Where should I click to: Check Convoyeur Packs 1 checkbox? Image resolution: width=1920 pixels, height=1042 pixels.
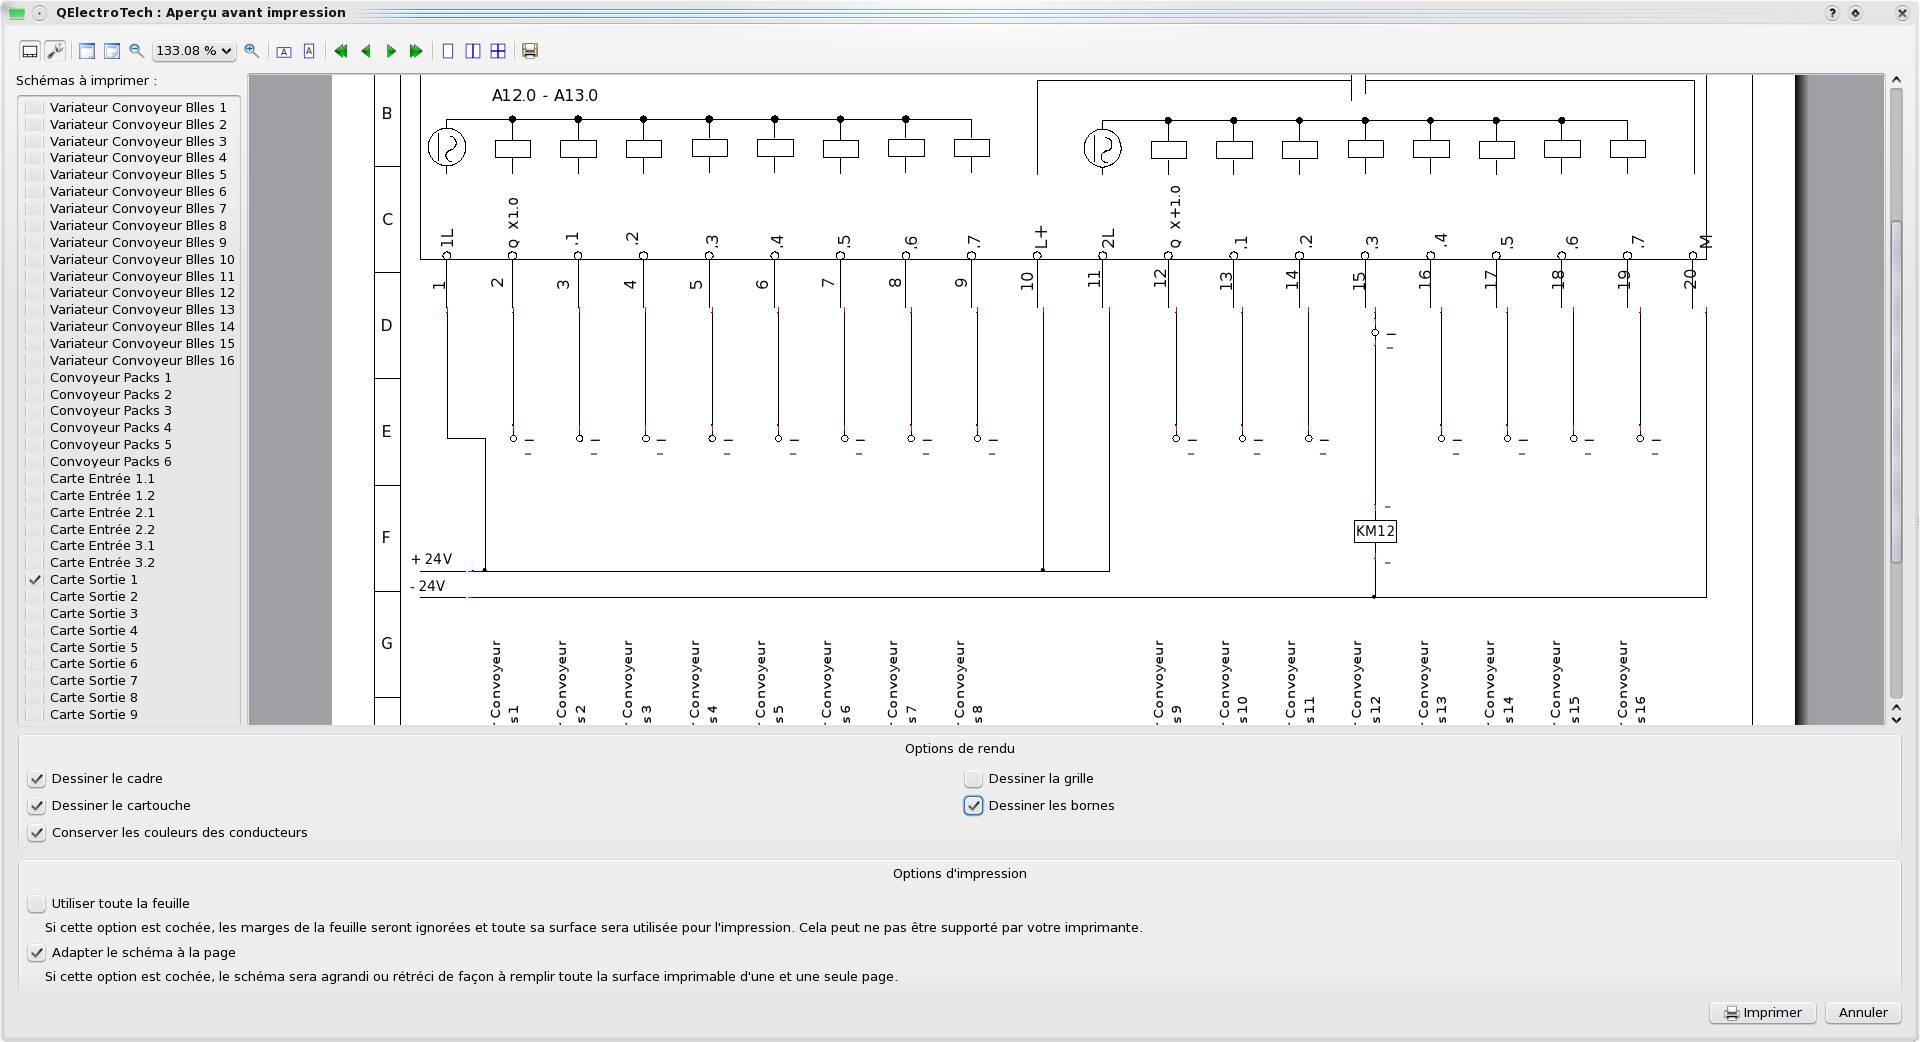(x=35, y=378)
